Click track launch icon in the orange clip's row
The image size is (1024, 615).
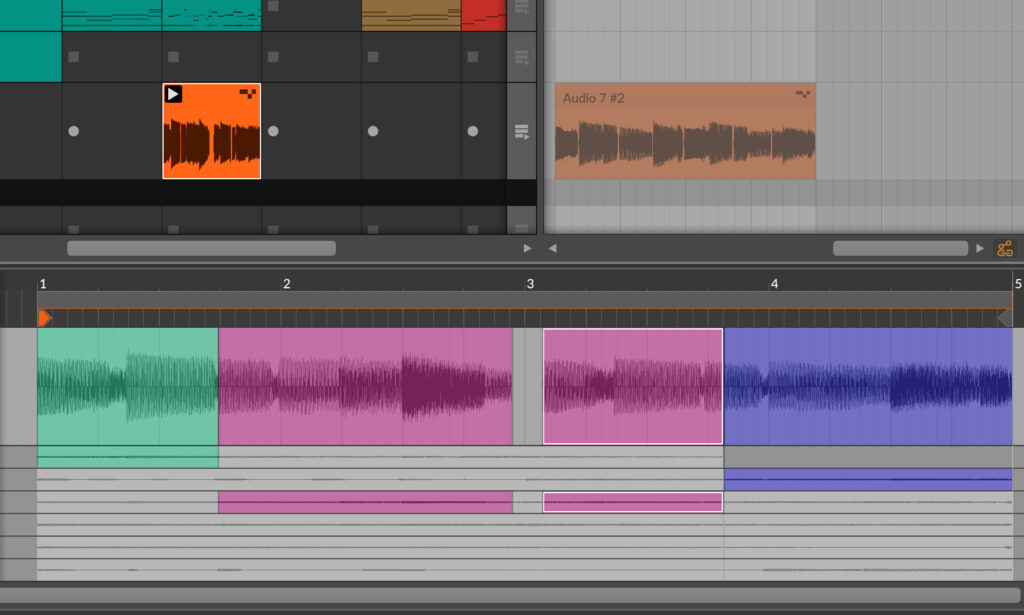click(x=521, y=132)
